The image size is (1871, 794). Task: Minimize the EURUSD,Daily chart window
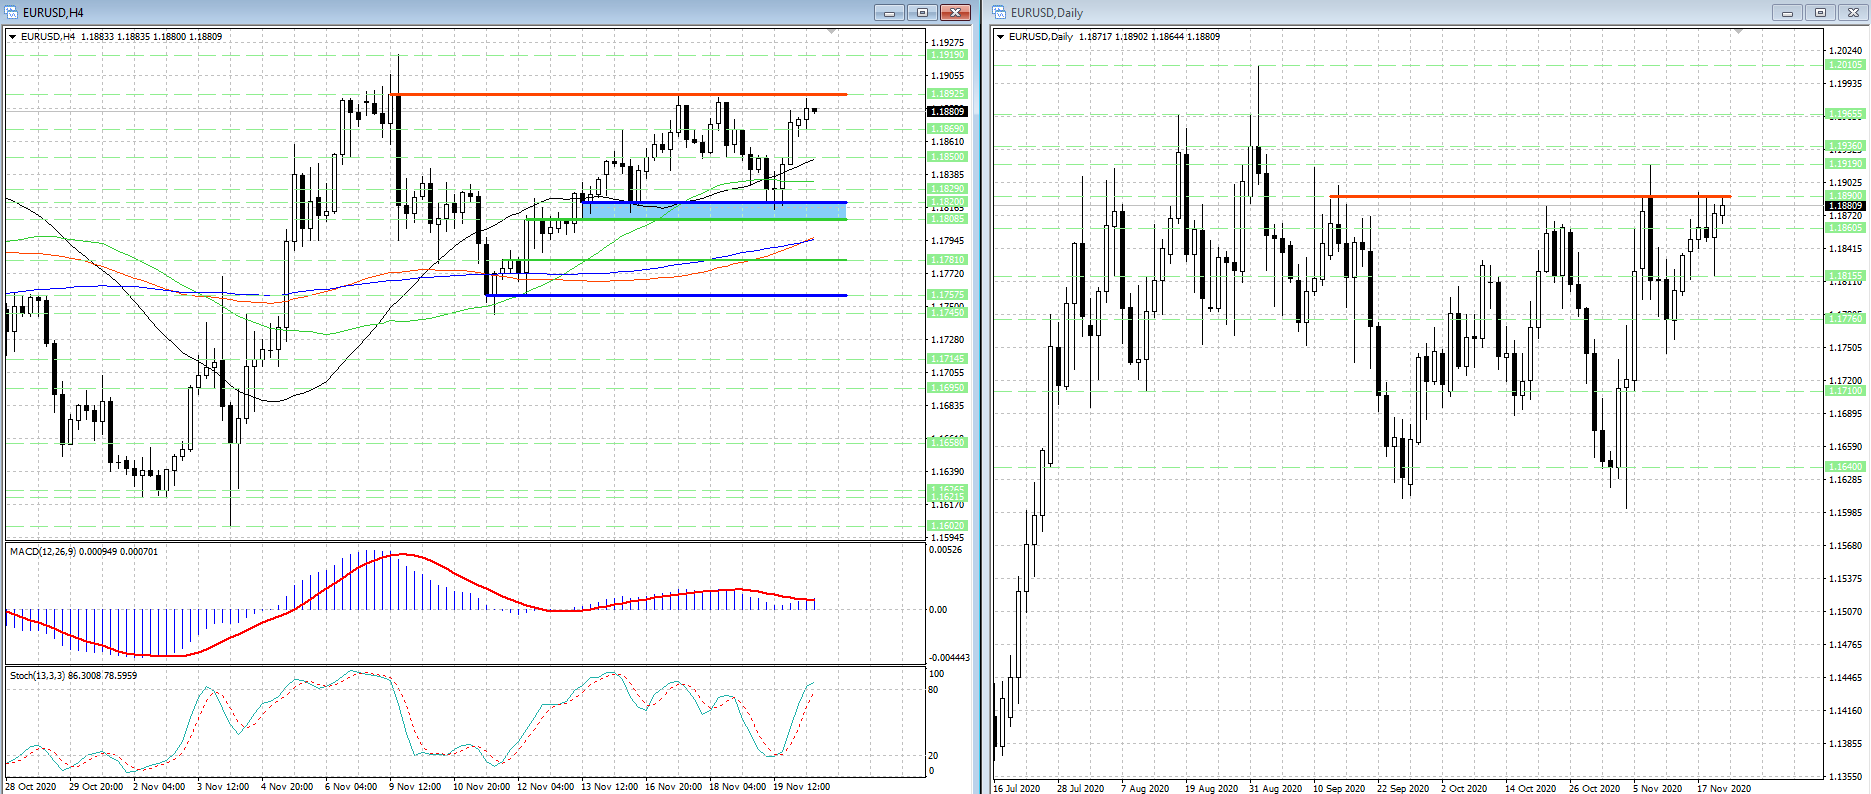[1786, 13]
